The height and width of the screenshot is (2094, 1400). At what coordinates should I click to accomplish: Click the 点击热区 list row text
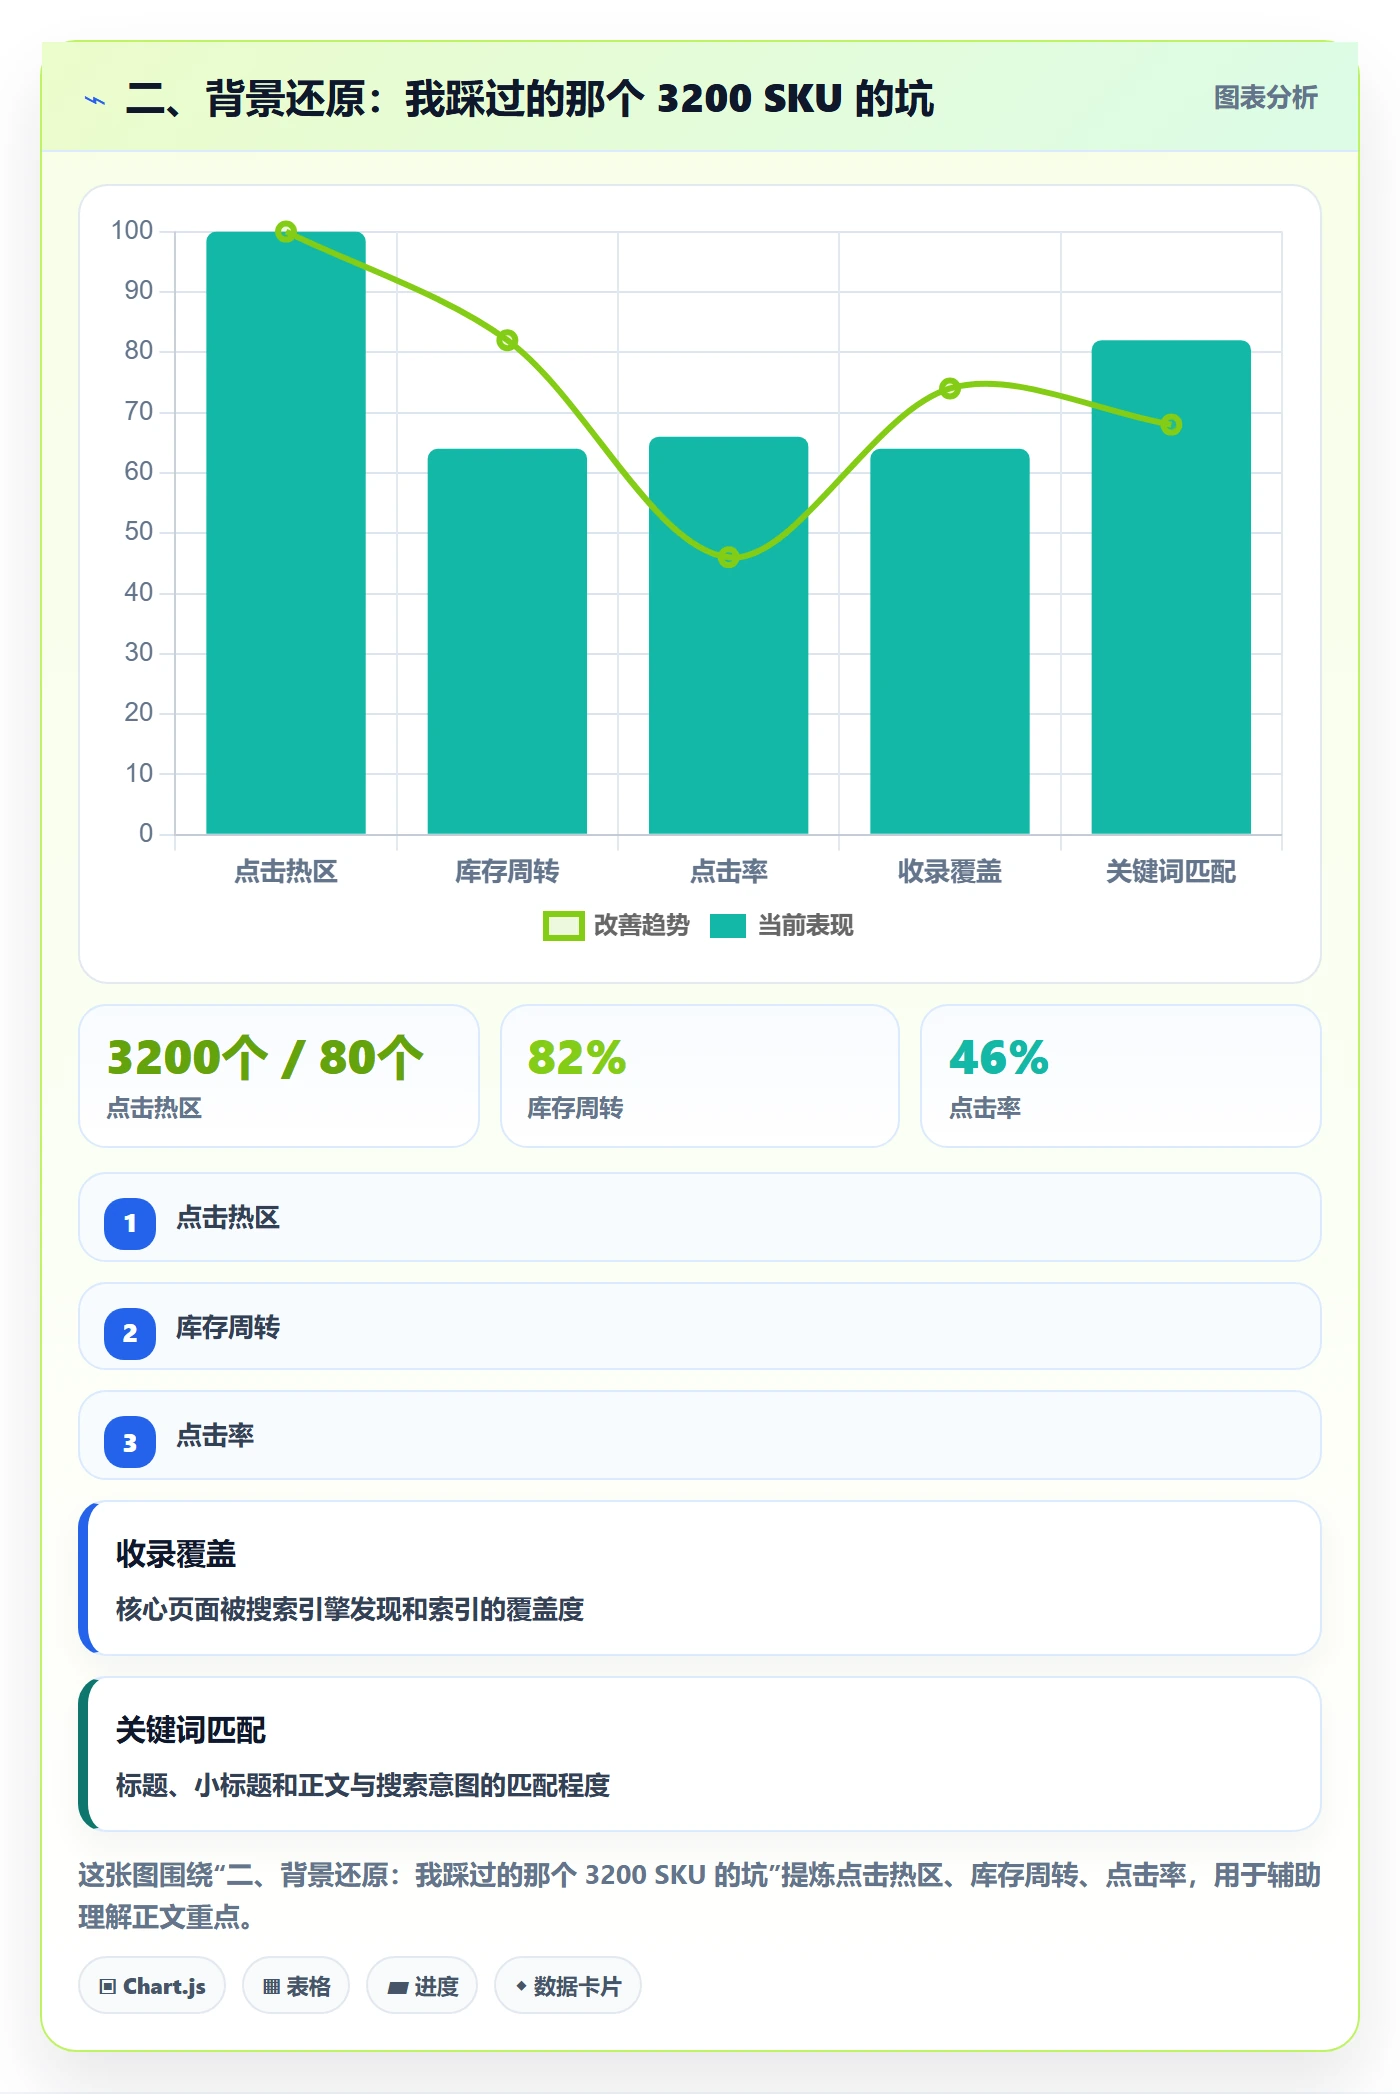228,1218
